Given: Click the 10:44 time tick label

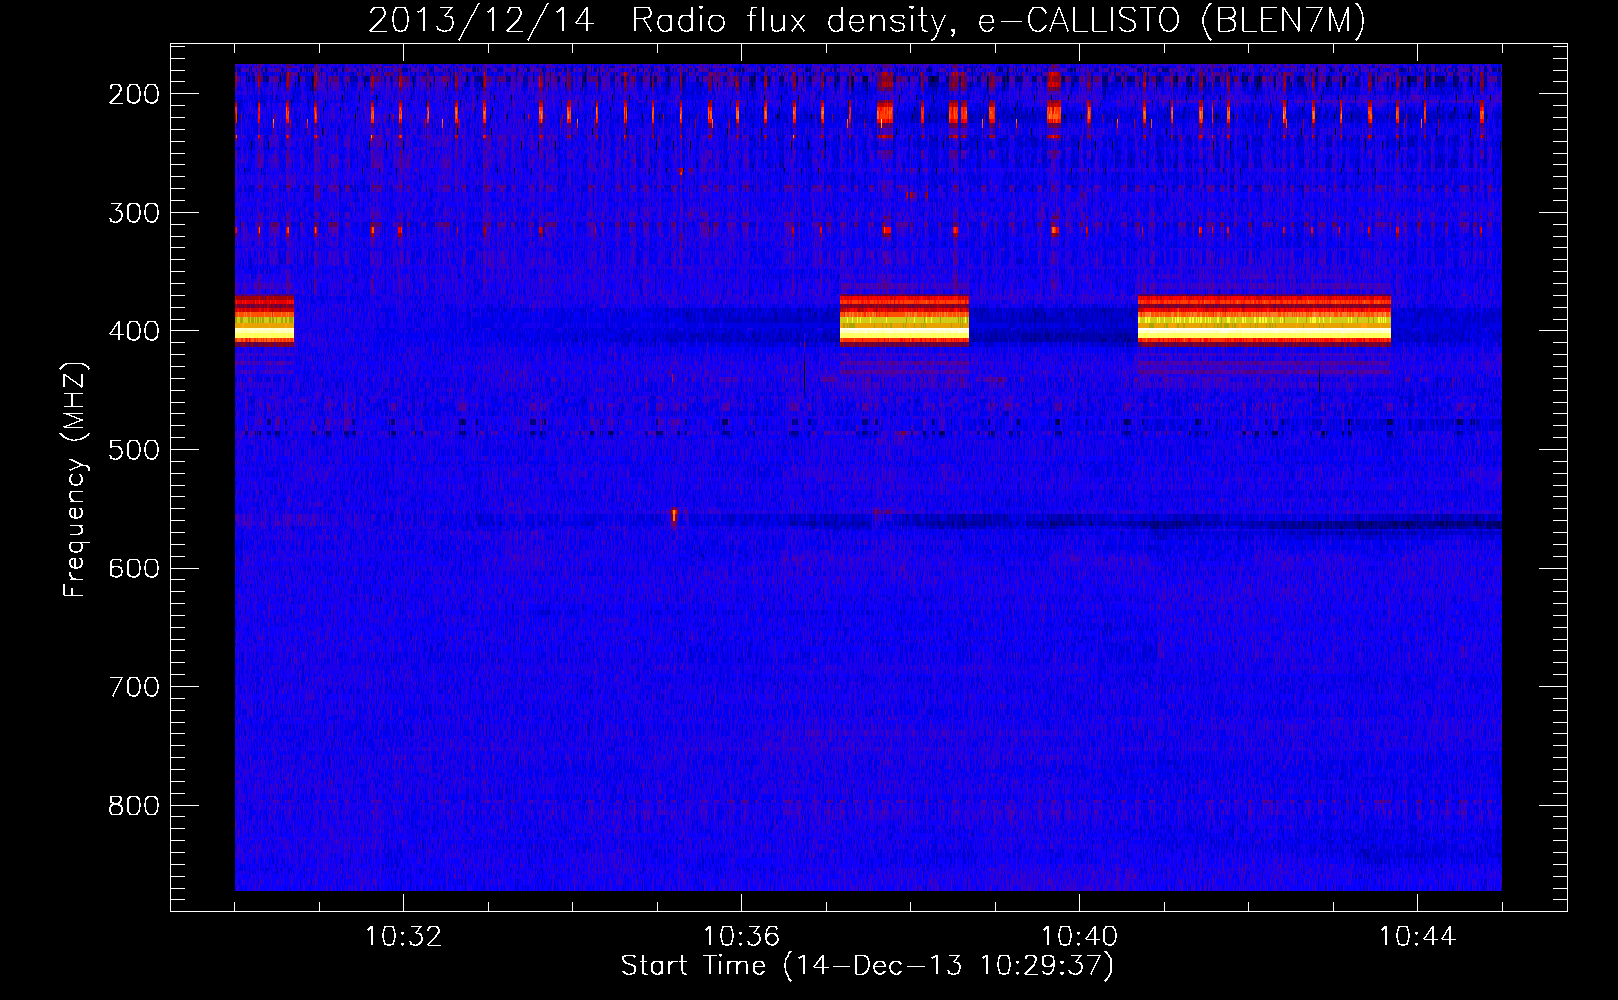Looking at the screenshot, I should pos(1417,937).
